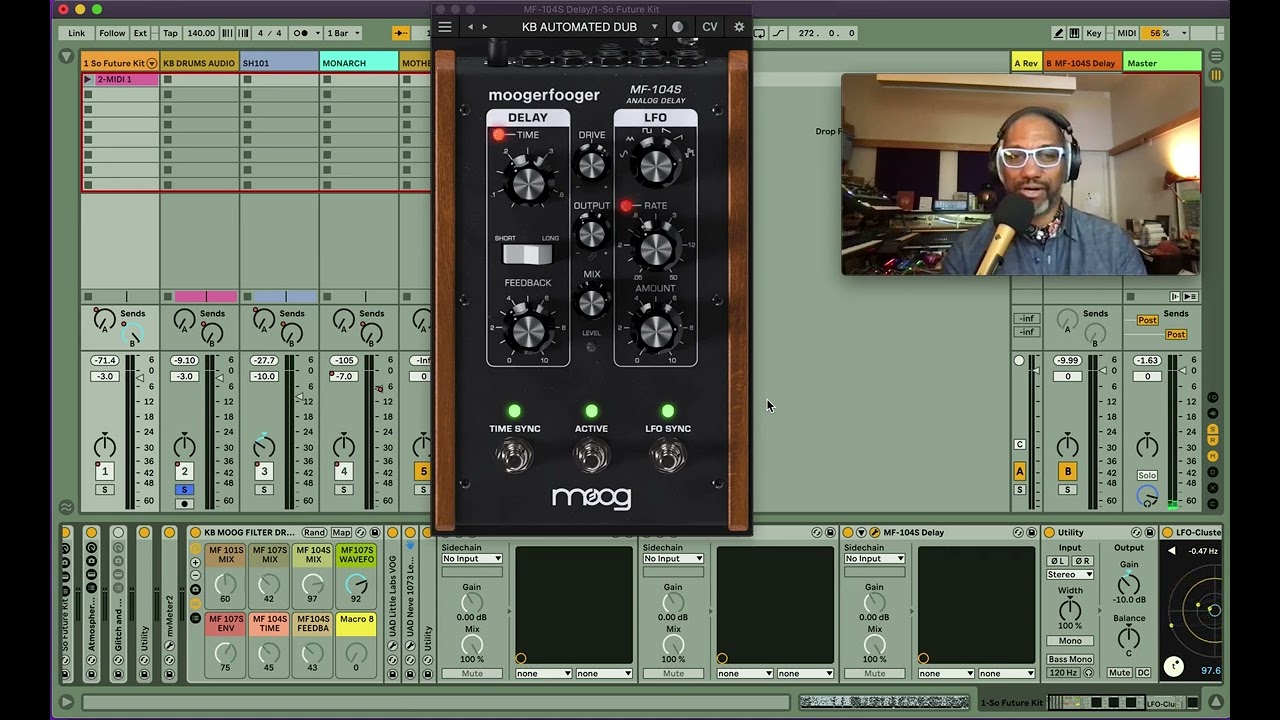Click the delay TIME knob
Screen dimensions: 1280x720
[528, 182]
